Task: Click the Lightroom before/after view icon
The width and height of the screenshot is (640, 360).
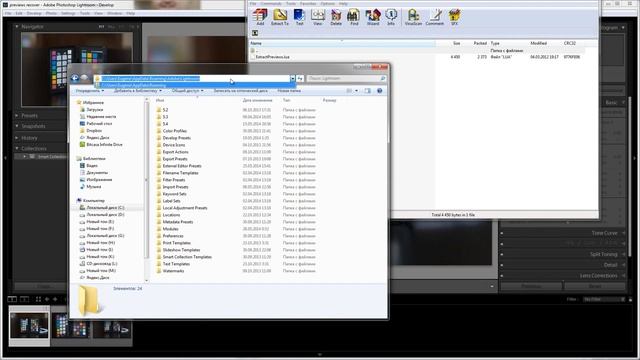Action: 24,299
